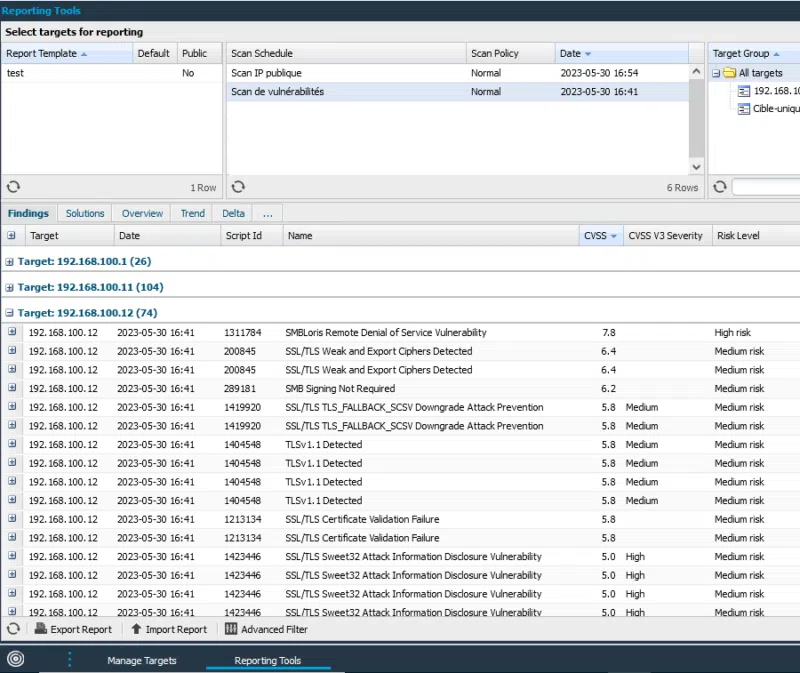This screenshot has height=673, width=800.
Task: Expand Target 192.168.100.1 group
Action: tap(10, 262)
